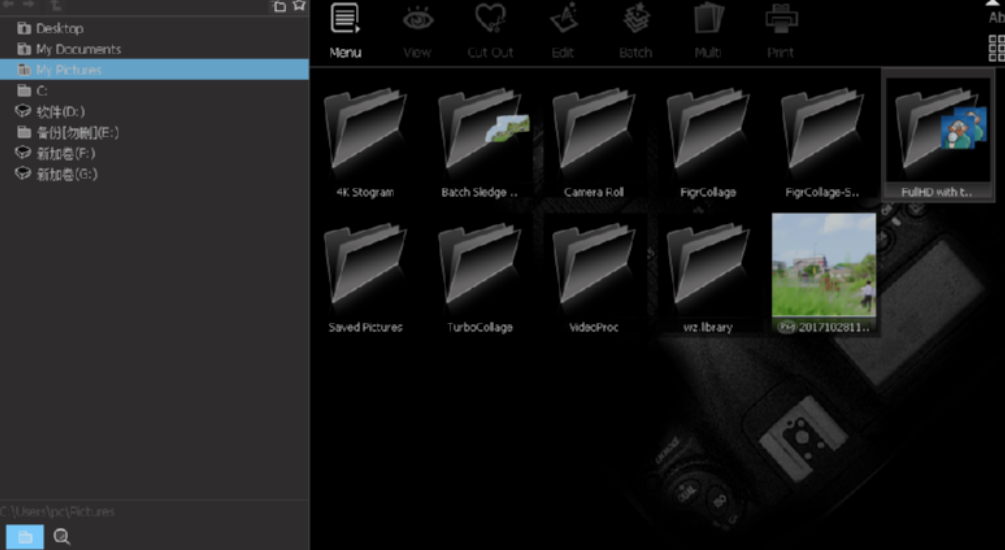Switch to View mode eye icon
This screenshot has height=550, width=1005.
pos(417,30)
